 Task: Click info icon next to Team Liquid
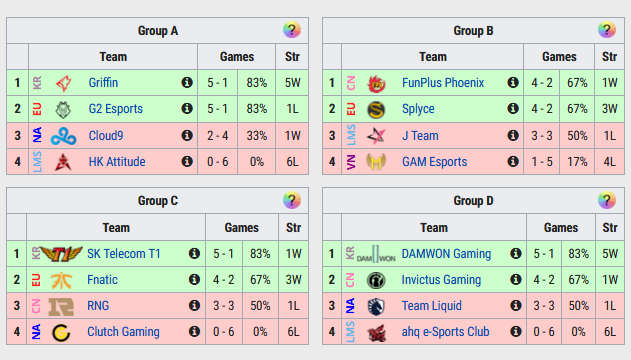coord(516,306)
